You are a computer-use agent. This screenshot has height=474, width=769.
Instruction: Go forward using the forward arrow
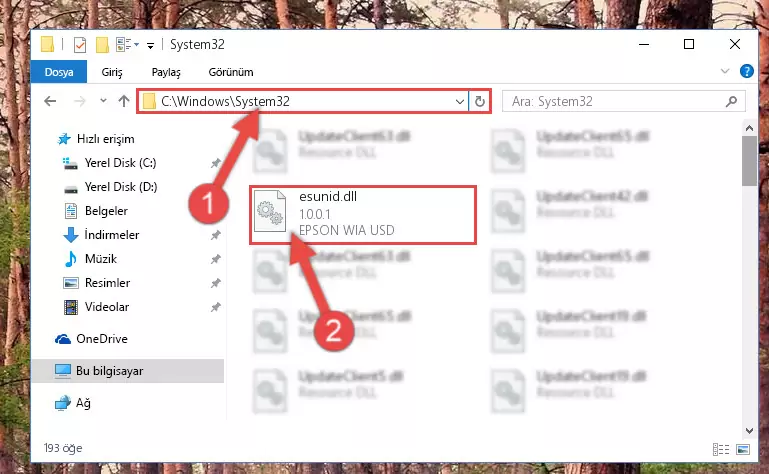79,102
